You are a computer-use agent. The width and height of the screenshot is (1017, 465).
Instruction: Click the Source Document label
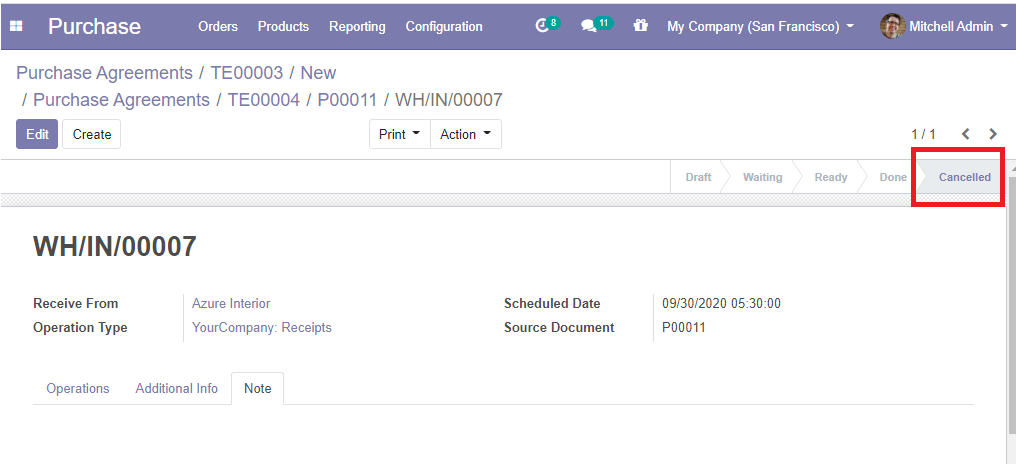[x=559, y=328]
